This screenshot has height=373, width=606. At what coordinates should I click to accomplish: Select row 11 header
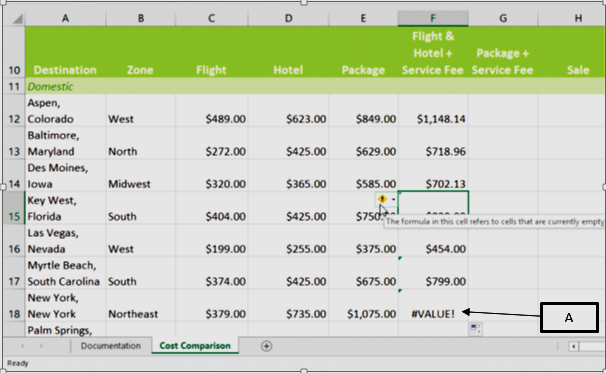[x=14, y=86]
